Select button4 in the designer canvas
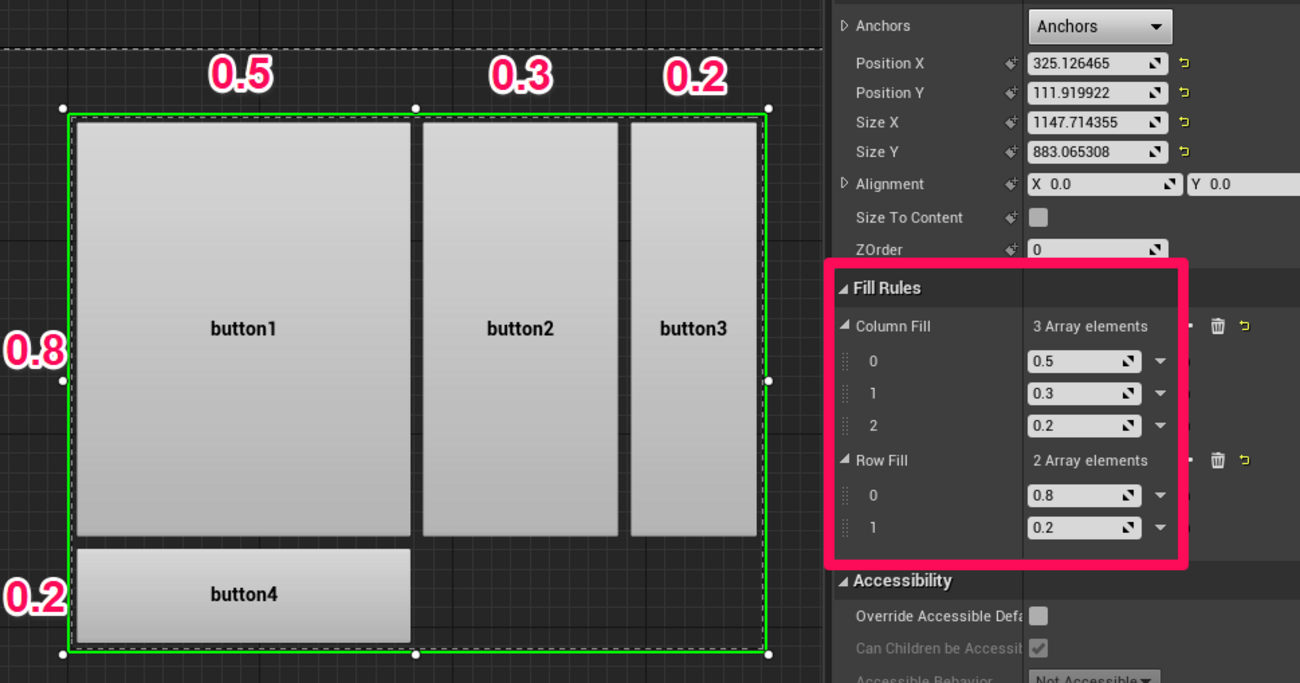 (244, 594)
